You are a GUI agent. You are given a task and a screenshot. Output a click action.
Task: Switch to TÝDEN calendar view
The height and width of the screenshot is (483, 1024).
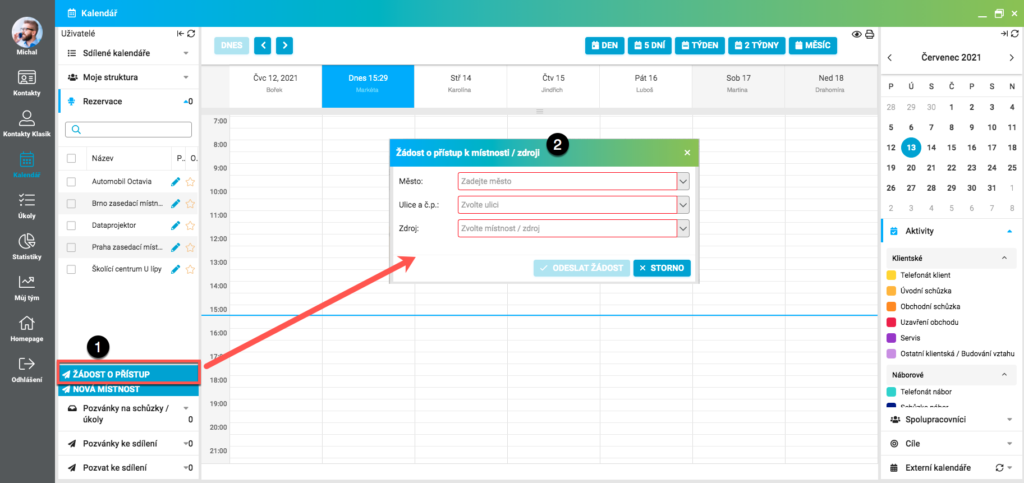pyautogui.click(x=699, y=46)
